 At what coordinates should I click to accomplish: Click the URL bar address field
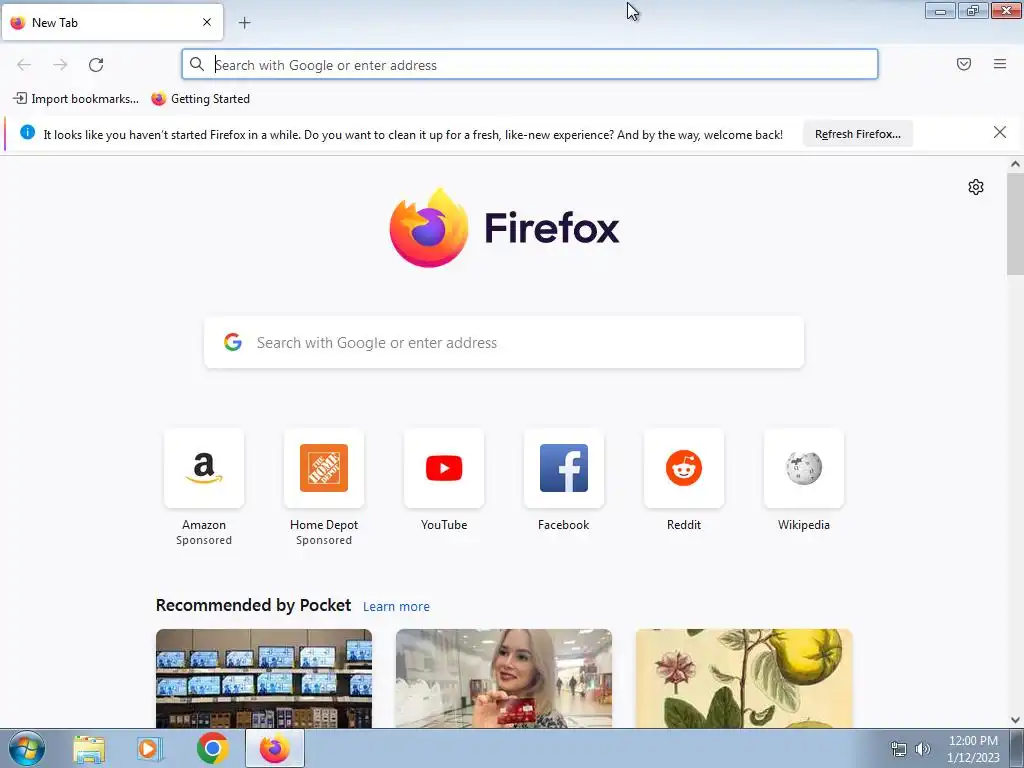[530, 65]
